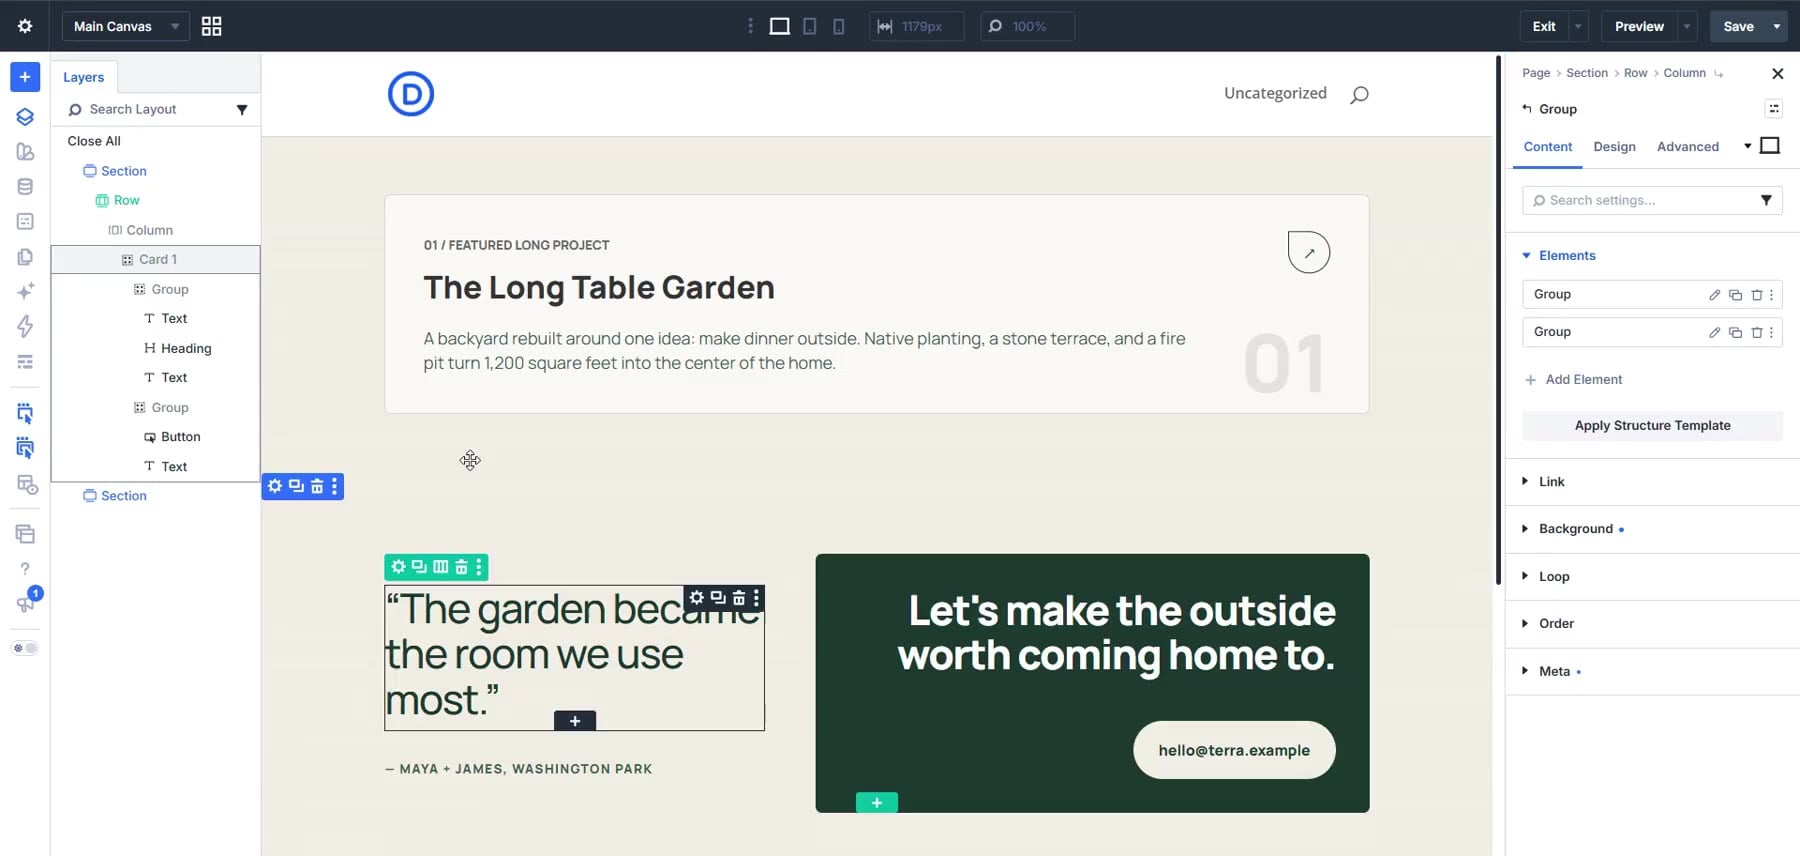
Task: Open the Main Canvas dropdown
Action: (125, 26)
